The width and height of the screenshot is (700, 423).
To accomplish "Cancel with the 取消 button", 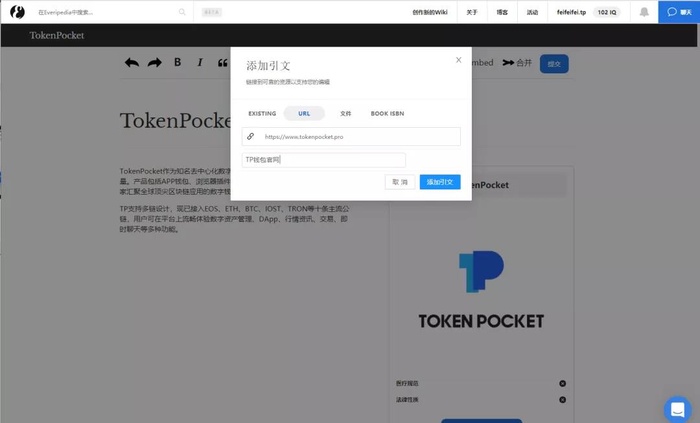I will point(400,182).
